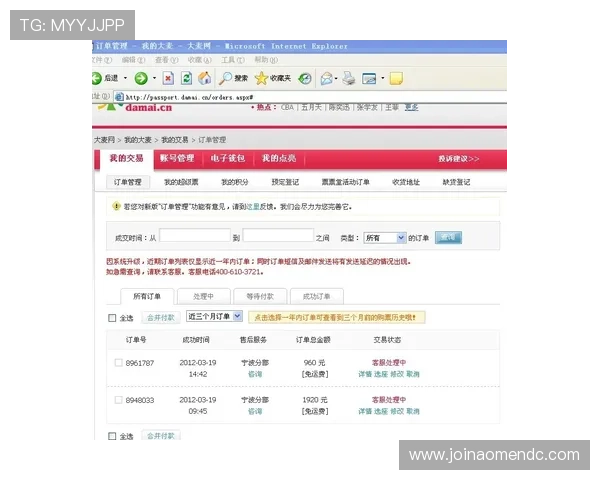Click 更多 link in hot topics
Screen dimensions: 600x480
coord(411,107)
